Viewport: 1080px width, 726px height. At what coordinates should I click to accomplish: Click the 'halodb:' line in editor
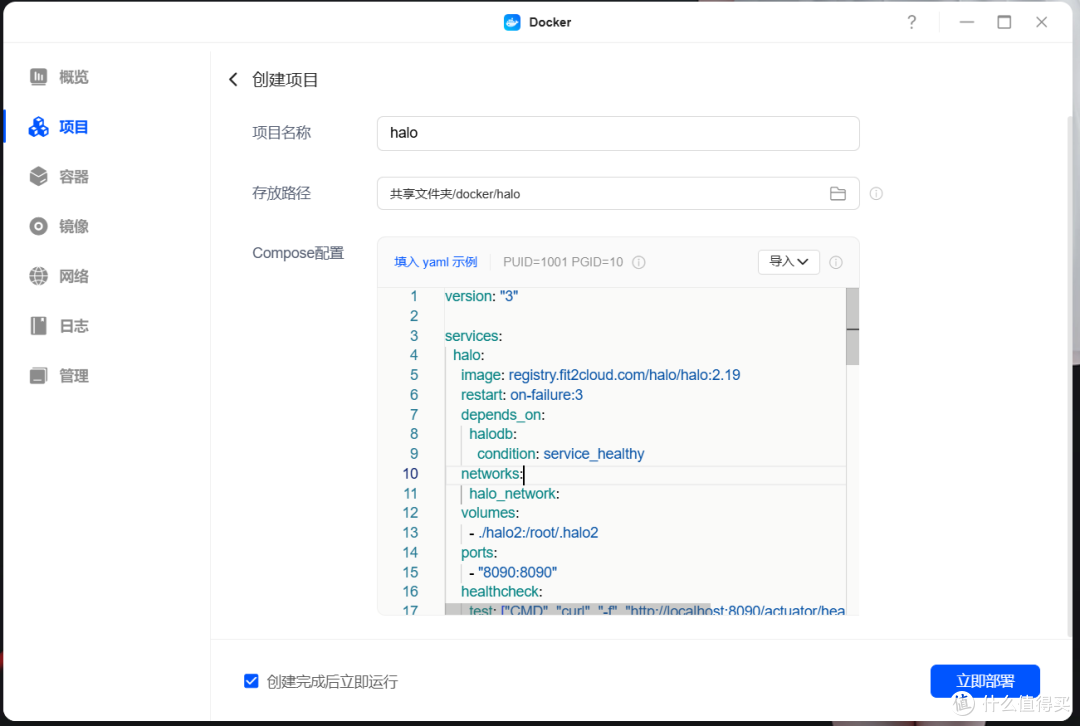pyautogui.click(x=492, y=434)
